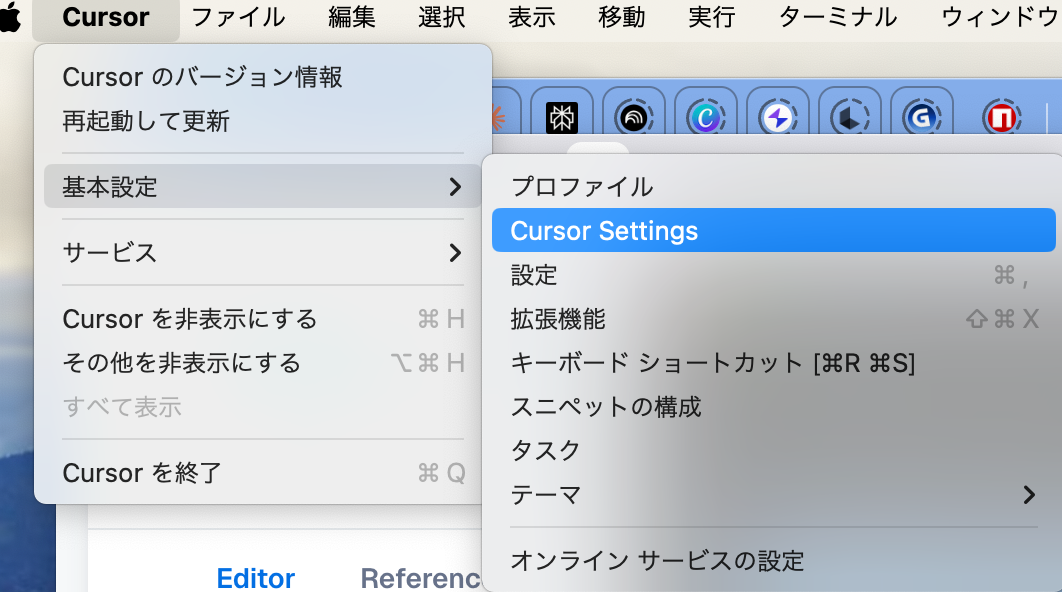Open 拡張機能
The height and width of the screenshot is (592, 1062).
tap(773, 319)
